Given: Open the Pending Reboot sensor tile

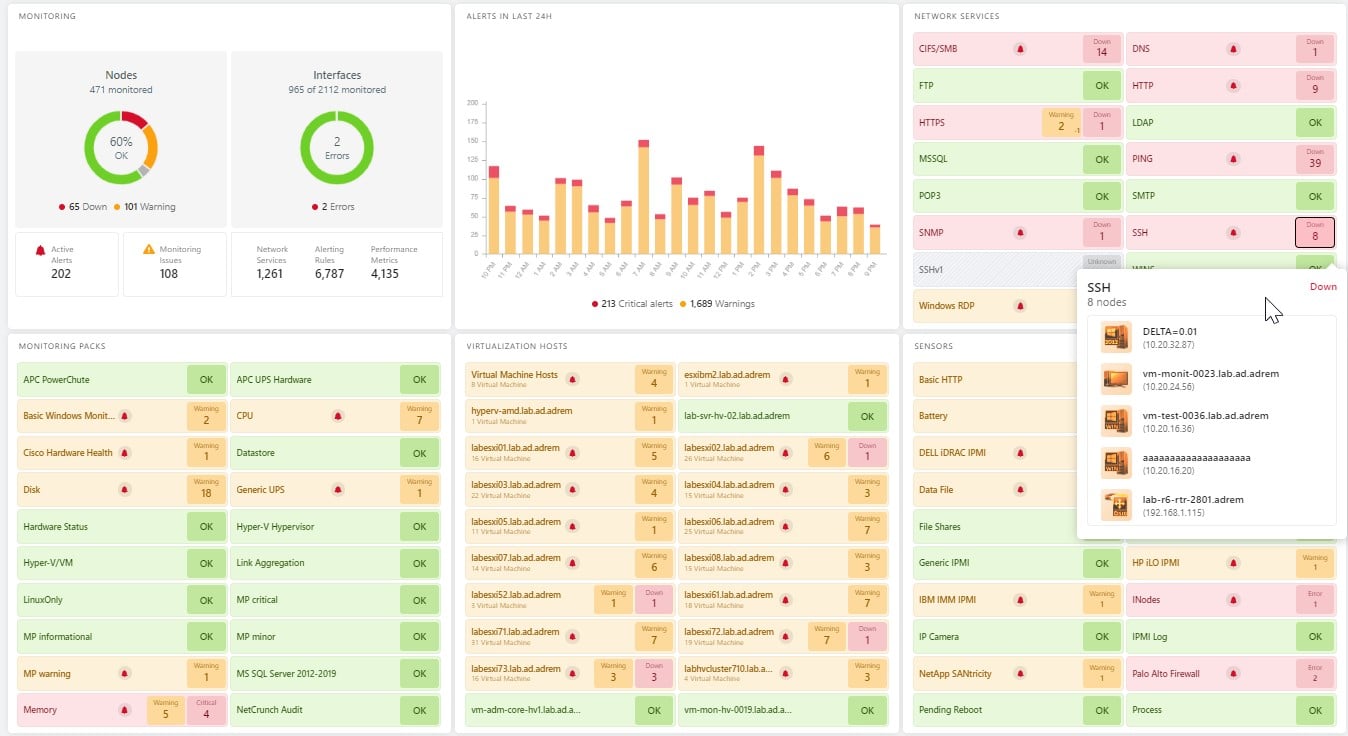Looking at the screenshot, I should point(1018,710).
